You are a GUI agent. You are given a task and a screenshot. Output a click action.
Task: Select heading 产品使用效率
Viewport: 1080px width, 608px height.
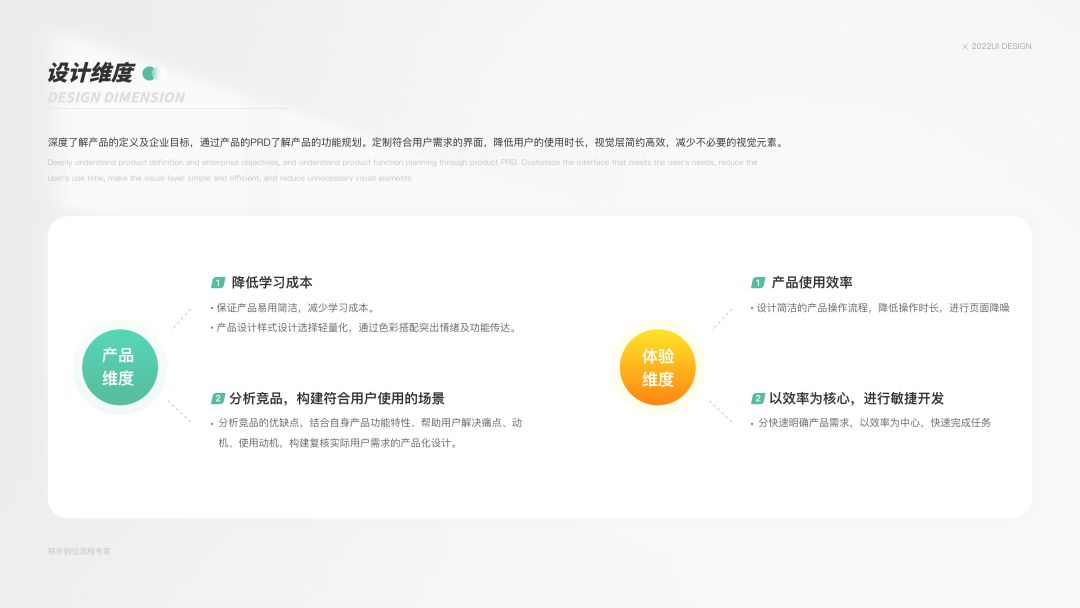click(811, 282)
